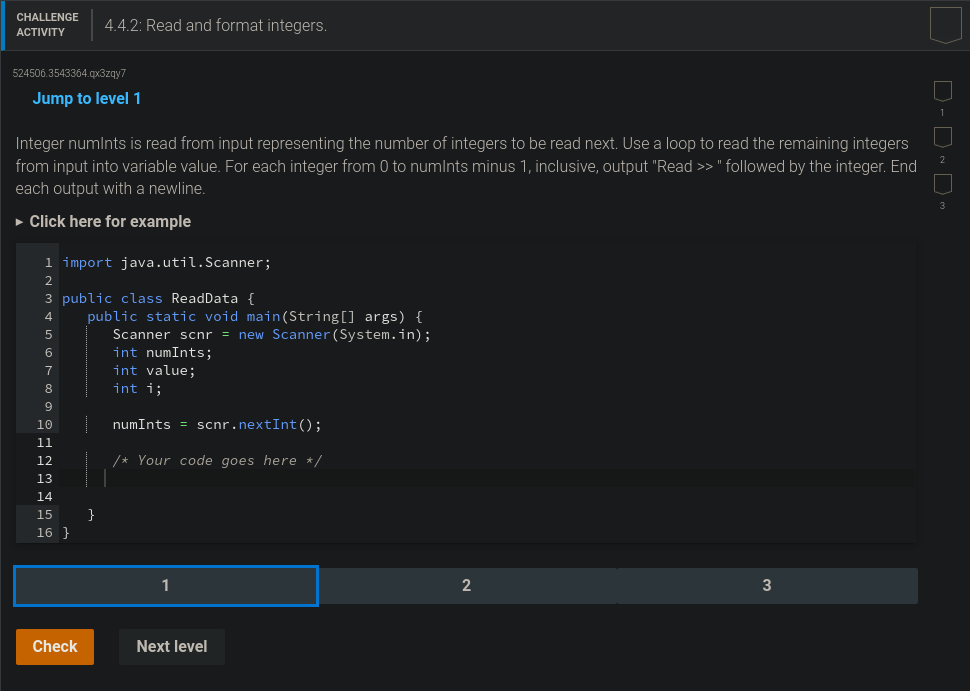Switch to level tab 3

pyautogui.click(x=767, y=585)
